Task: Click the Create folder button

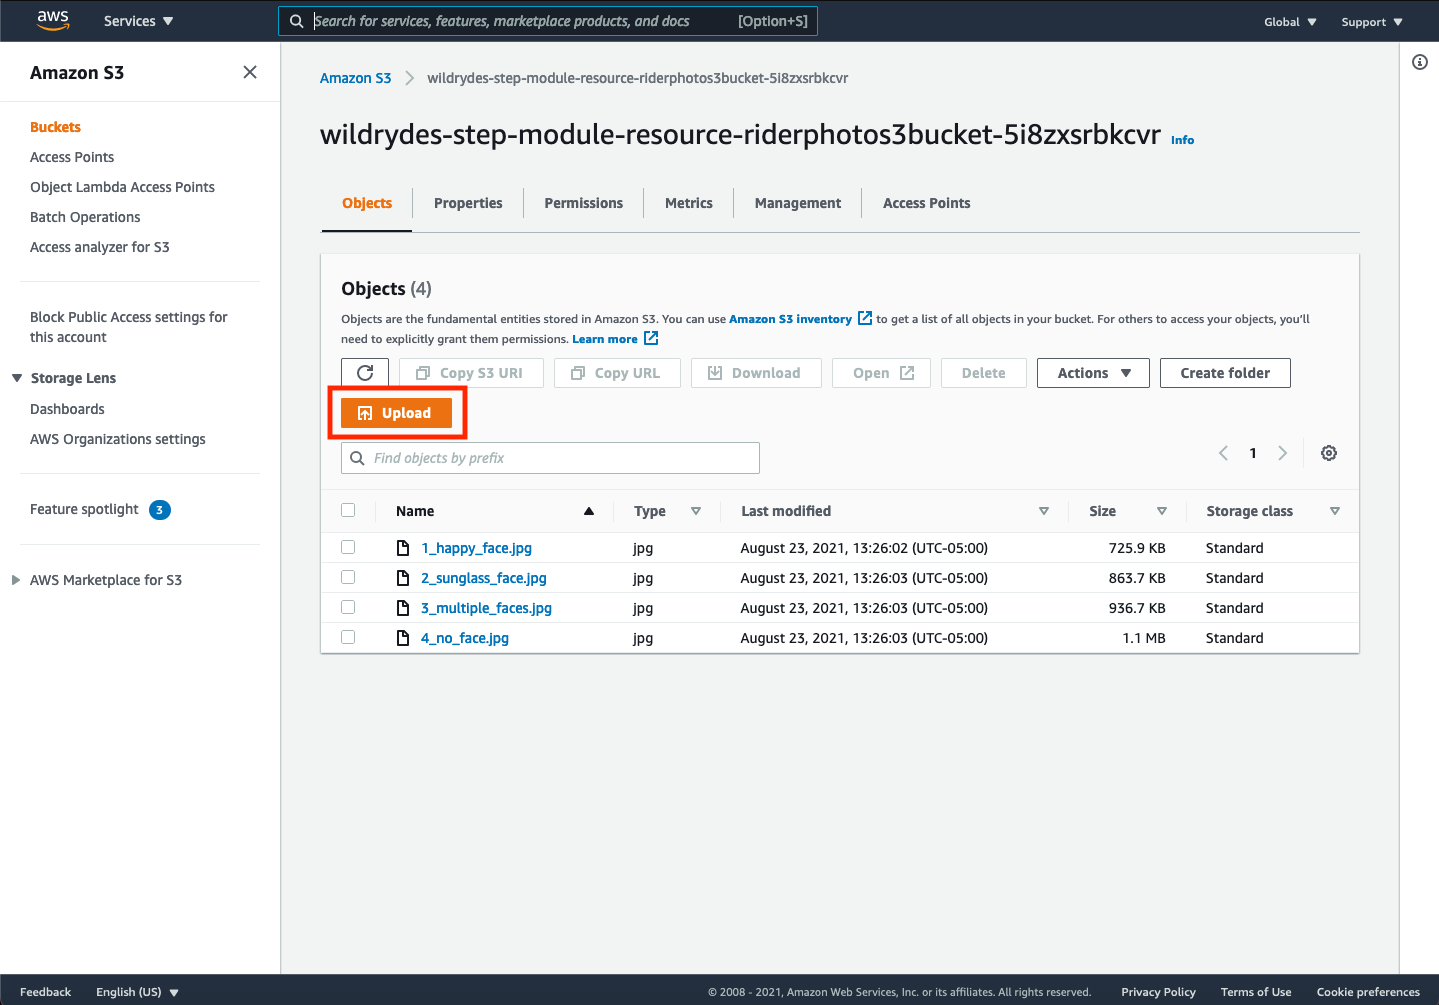Action: click(x=1225, y=373)
